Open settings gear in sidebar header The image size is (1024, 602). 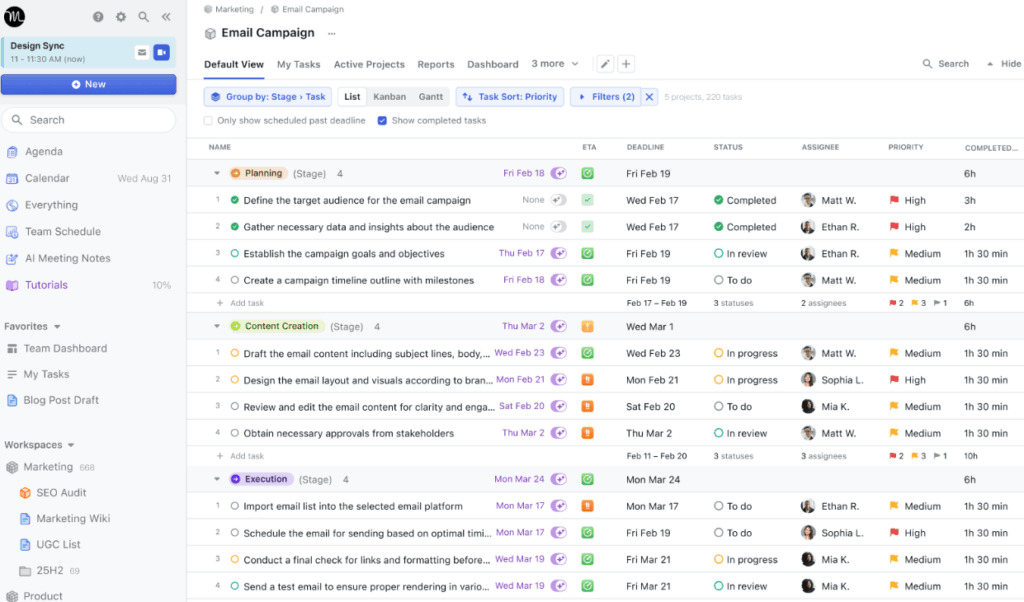(121, 17)
